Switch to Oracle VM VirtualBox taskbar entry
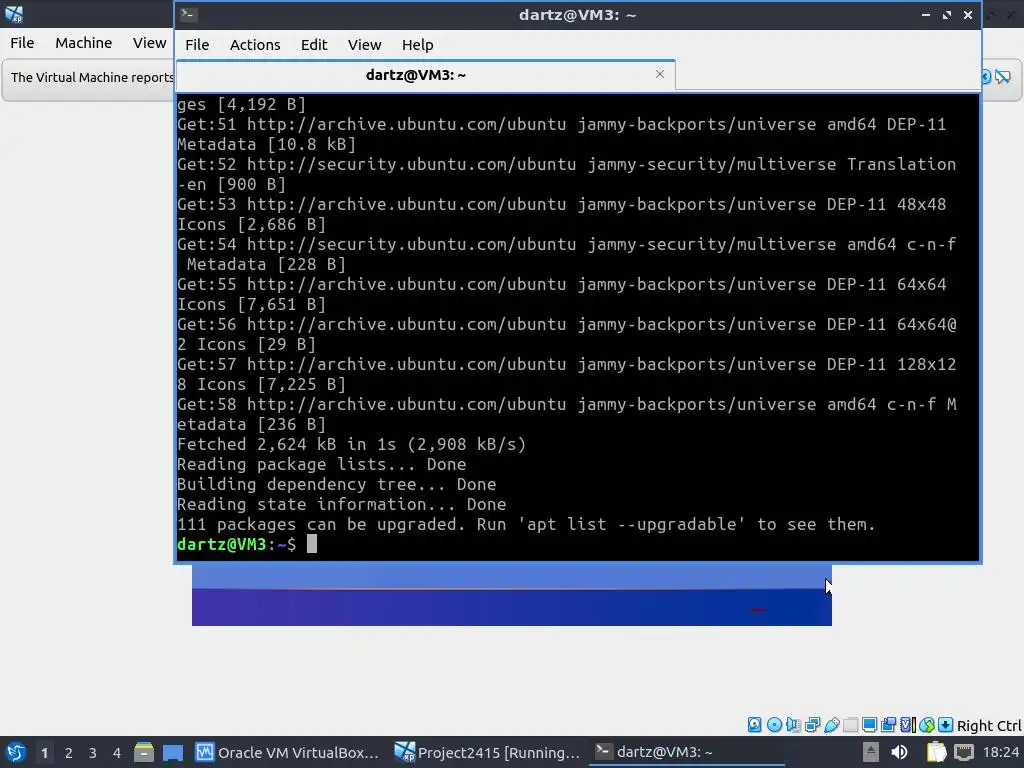 (x=287, y=752)
